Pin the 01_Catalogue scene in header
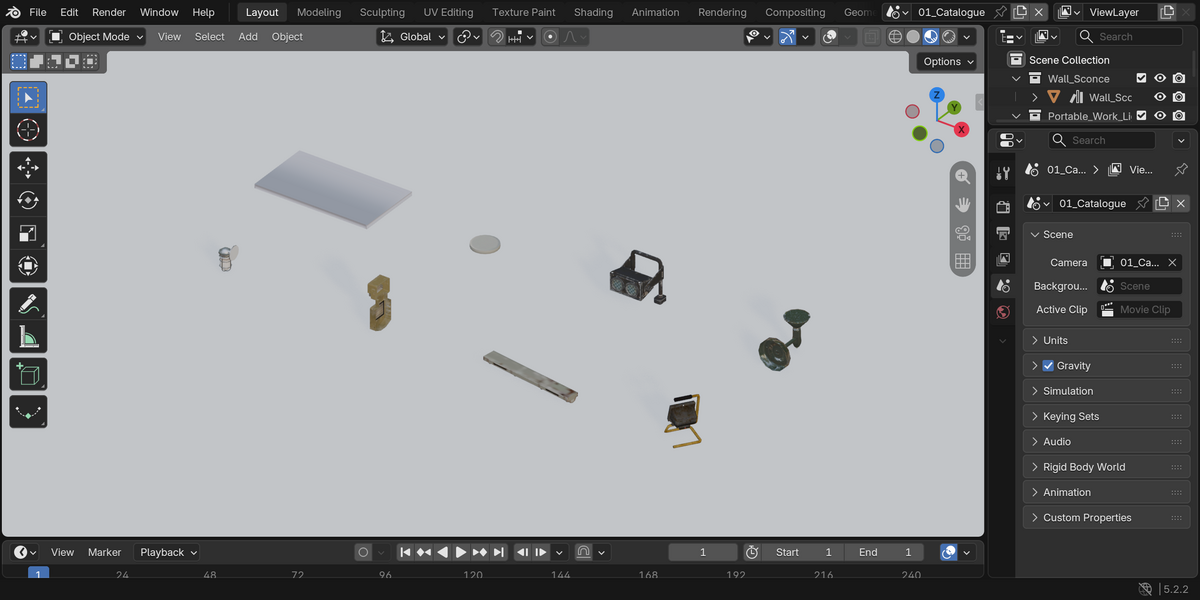This screenshot has height=600, width=1200. point(1000,12)
